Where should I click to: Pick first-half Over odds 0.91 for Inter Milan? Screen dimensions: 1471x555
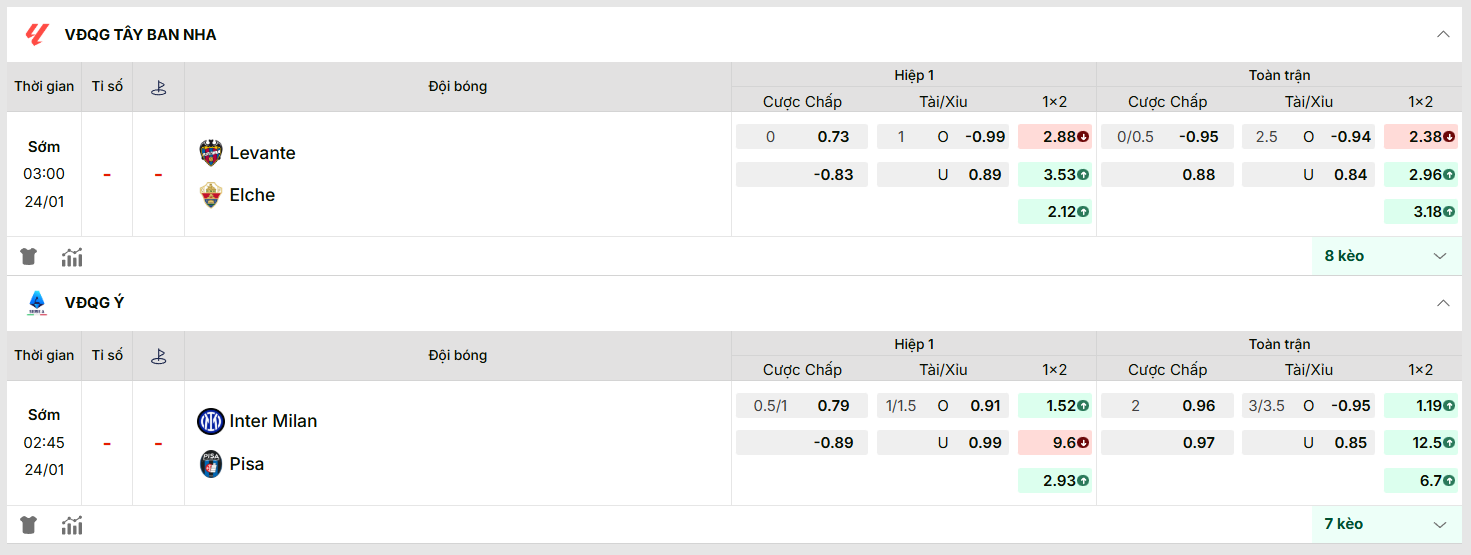(985, 406)
